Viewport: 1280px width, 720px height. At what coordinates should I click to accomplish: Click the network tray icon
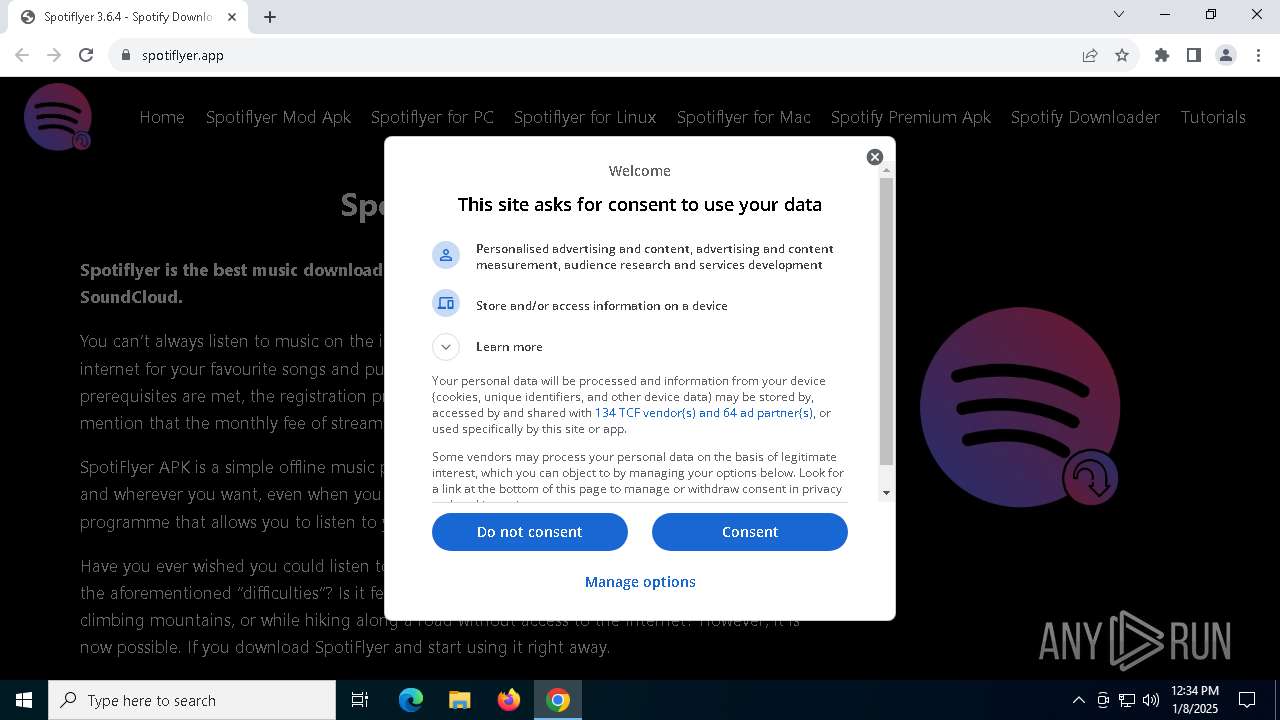click(1127, 700)
